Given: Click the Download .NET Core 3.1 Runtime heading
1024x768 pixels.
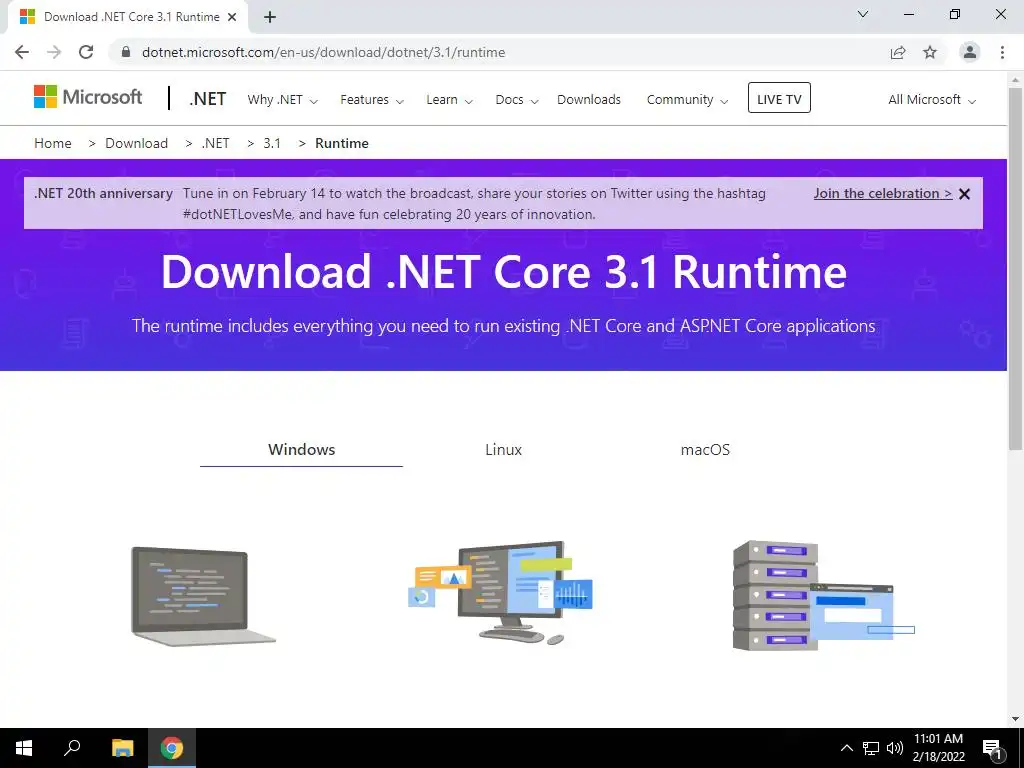Looking at the screenshot, I should pyautogui.click(x=504, y=271).
